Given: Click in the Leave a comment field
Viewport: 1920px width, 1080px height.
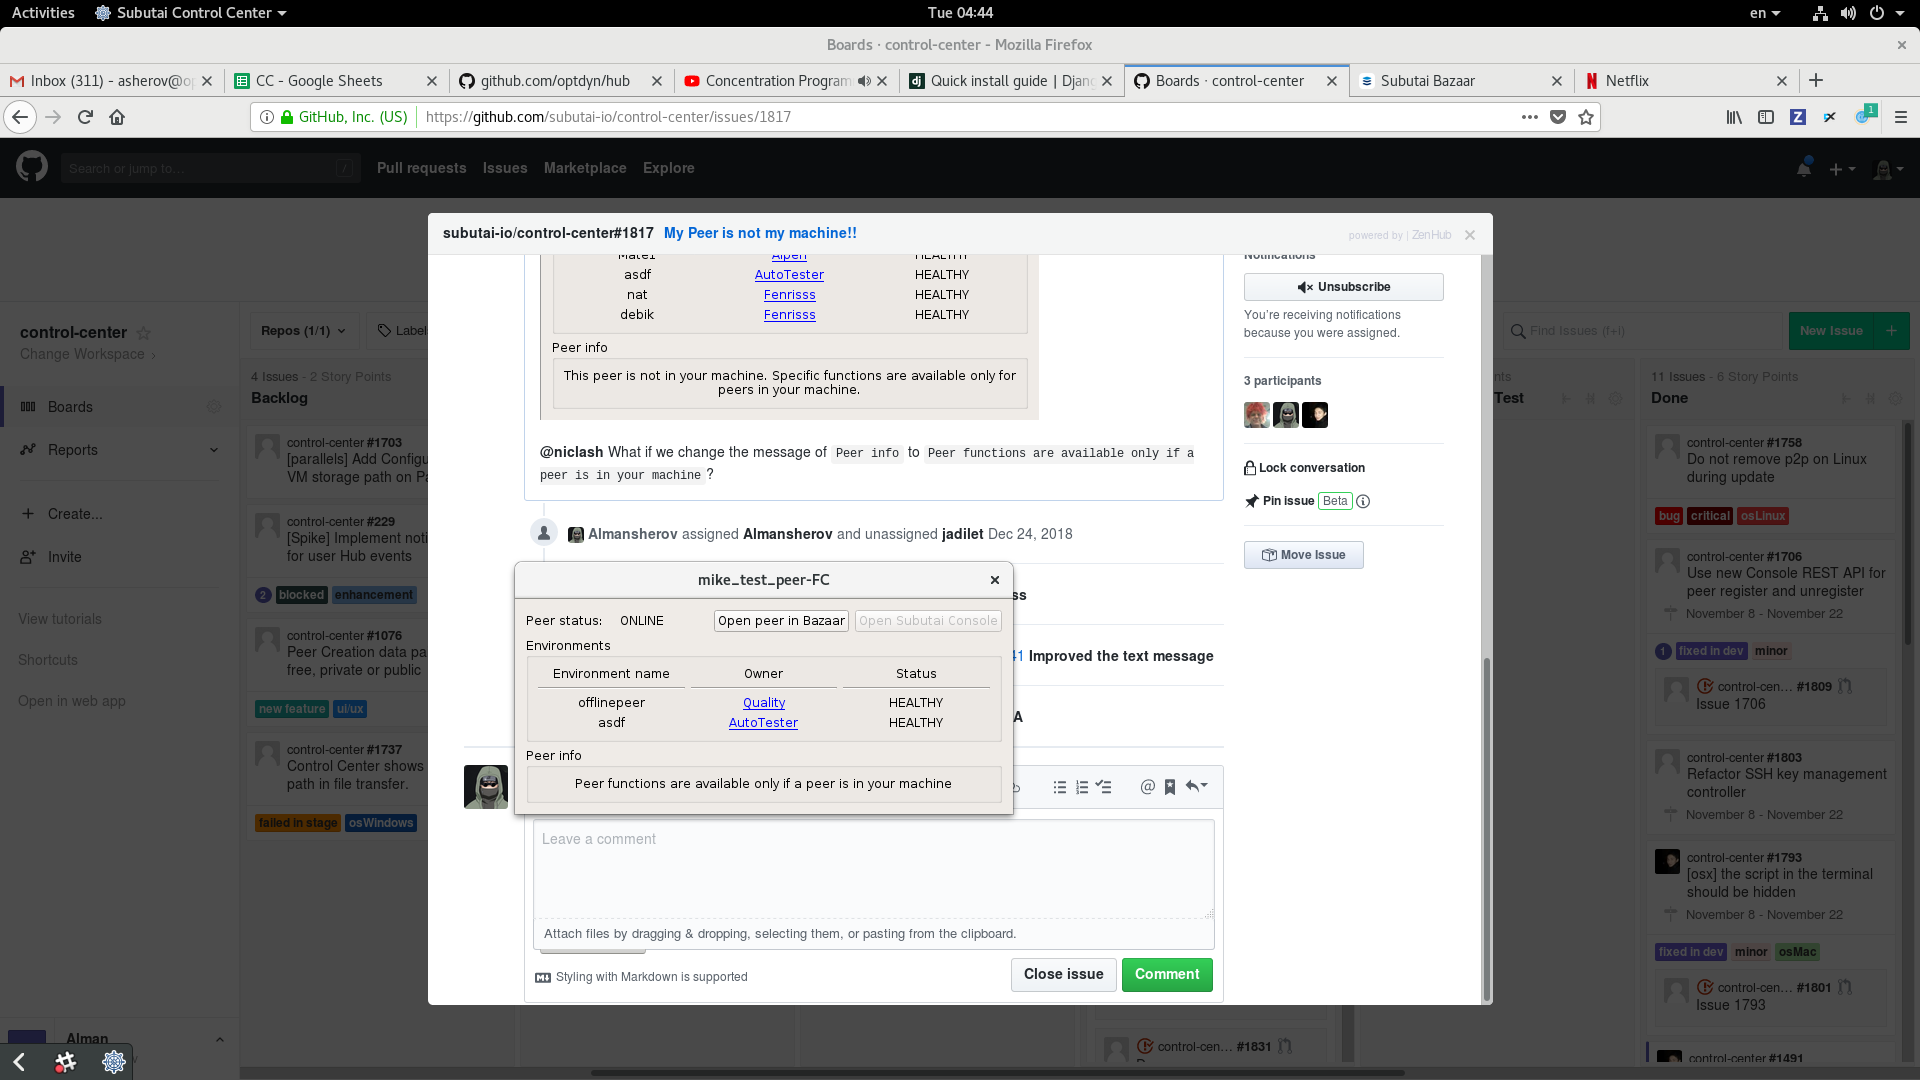Looking at the screenshot, I should [x=872, y=868].
